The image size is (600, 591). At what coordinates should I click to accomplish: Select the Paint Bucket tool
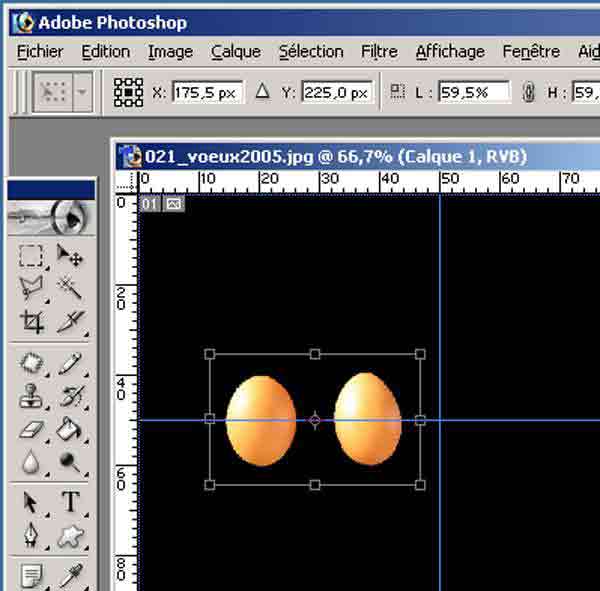coord(70,429)
